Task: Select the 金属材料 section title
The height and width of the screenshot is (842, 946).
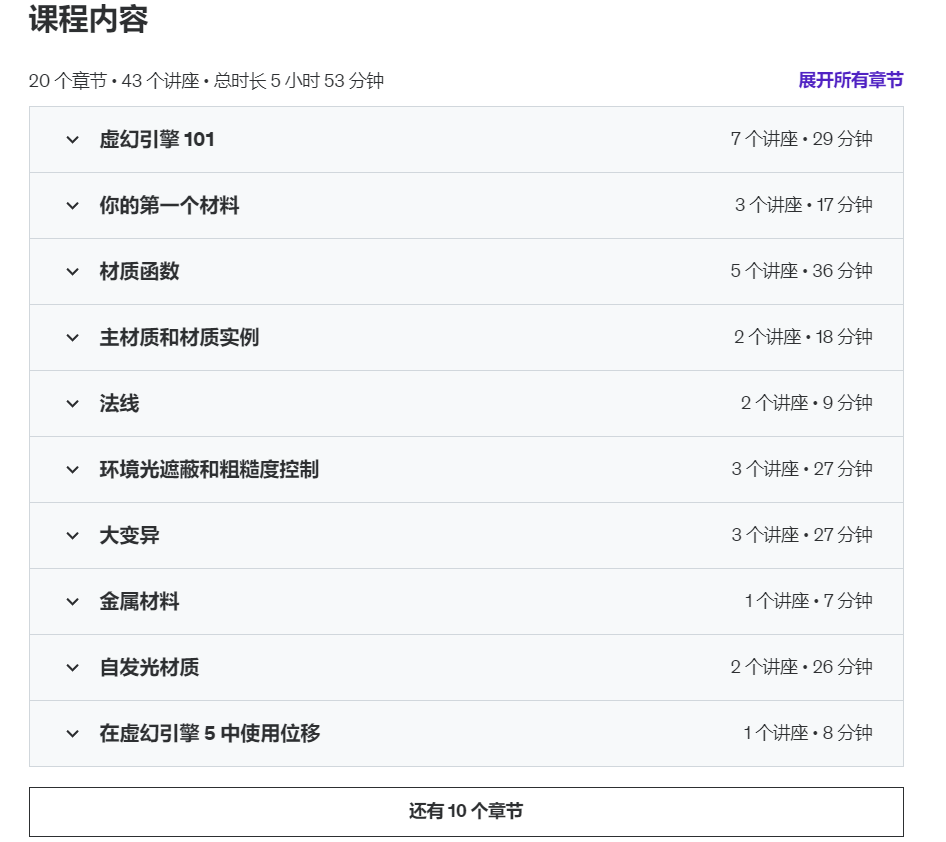Action: [x=139, y=601]
